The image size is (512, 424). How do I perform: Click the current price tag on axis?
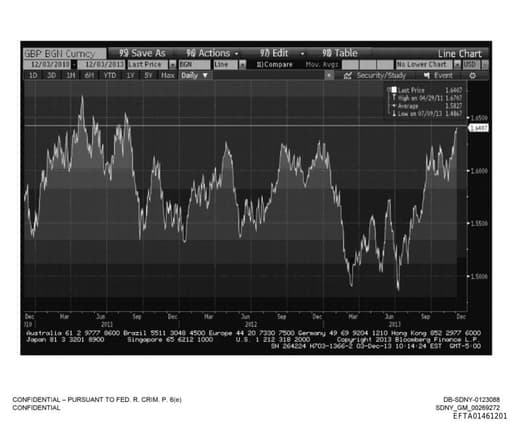479,128
